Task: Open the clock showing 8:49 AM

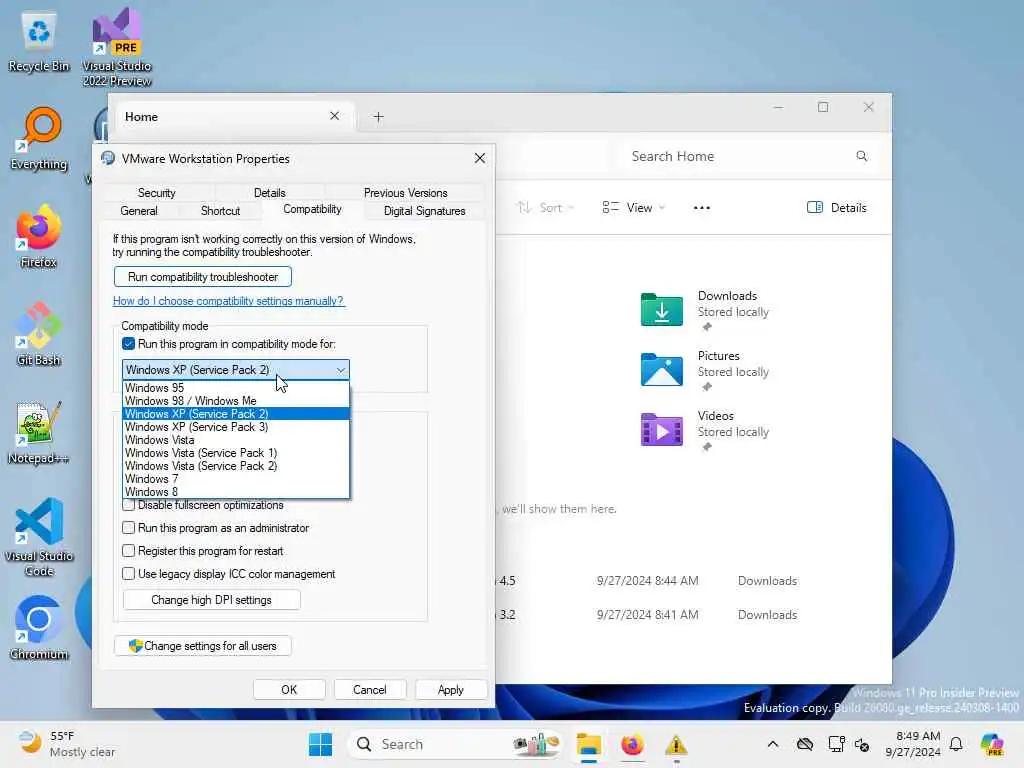Action: click(x=913, y=744)
